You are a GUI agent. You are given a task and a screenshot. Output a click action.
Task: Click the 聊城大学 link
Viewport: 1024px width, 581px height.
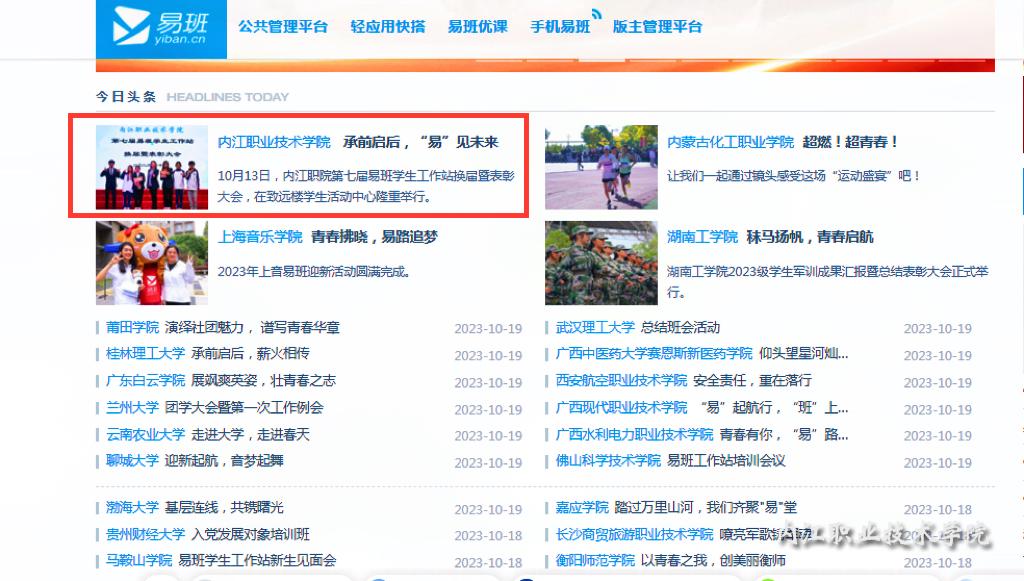(x=133, y=461)
